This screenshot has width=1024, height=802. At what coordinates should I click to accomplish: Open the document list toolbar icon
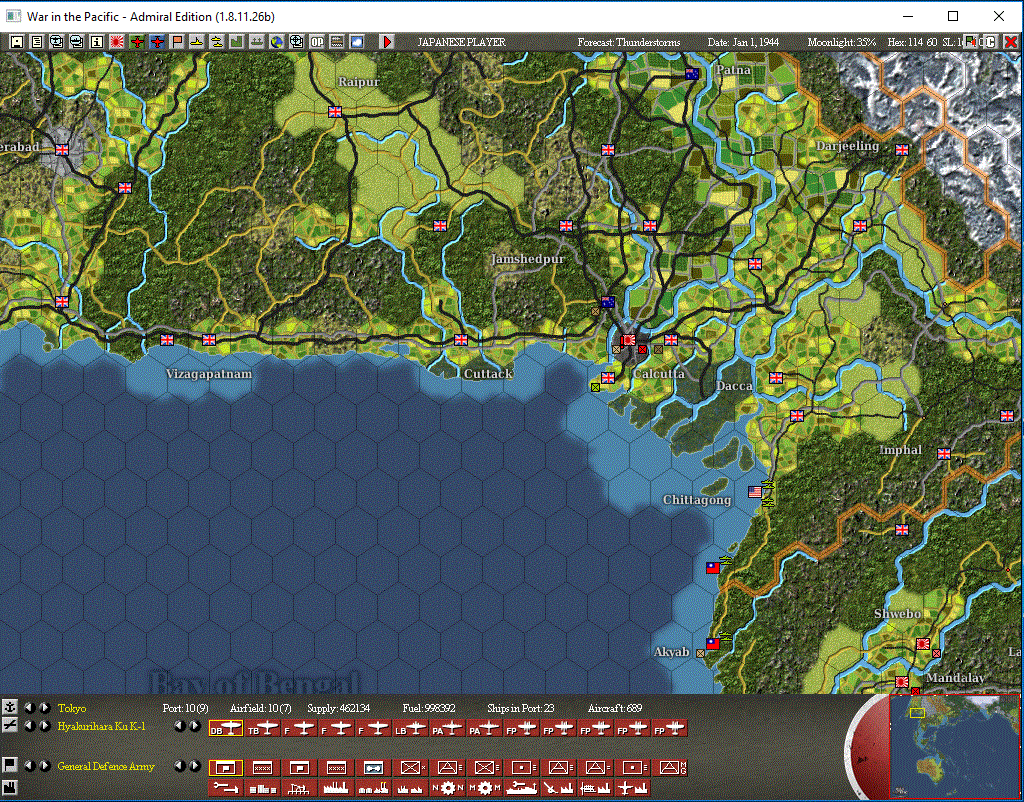pos(37,42)
